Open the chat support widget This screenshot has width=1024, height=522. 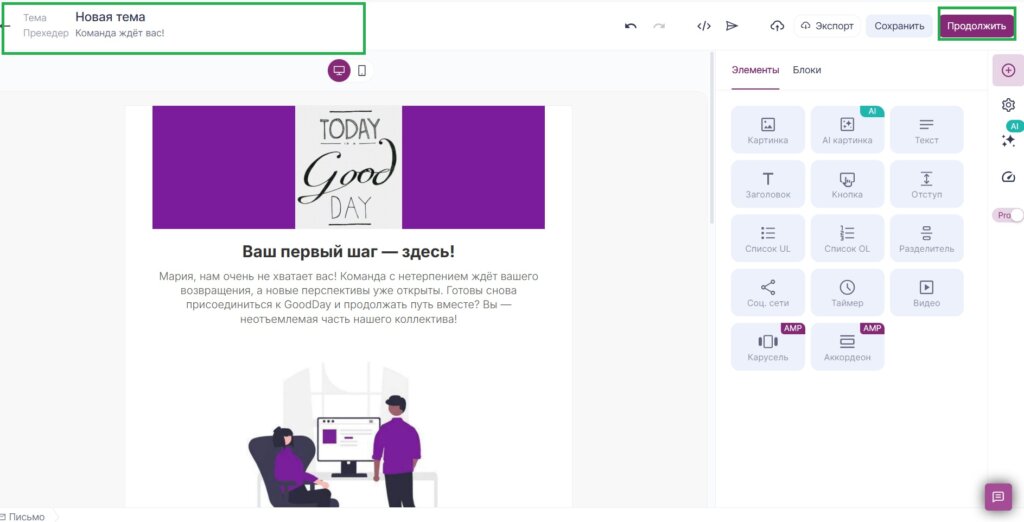(997, 496)
